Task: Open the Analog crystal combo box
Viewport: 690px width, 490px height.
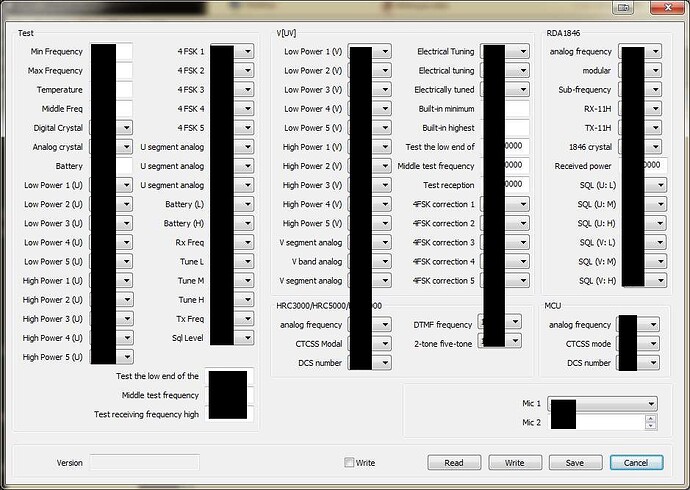Action: pyautogui.click(x=125, y=147)
